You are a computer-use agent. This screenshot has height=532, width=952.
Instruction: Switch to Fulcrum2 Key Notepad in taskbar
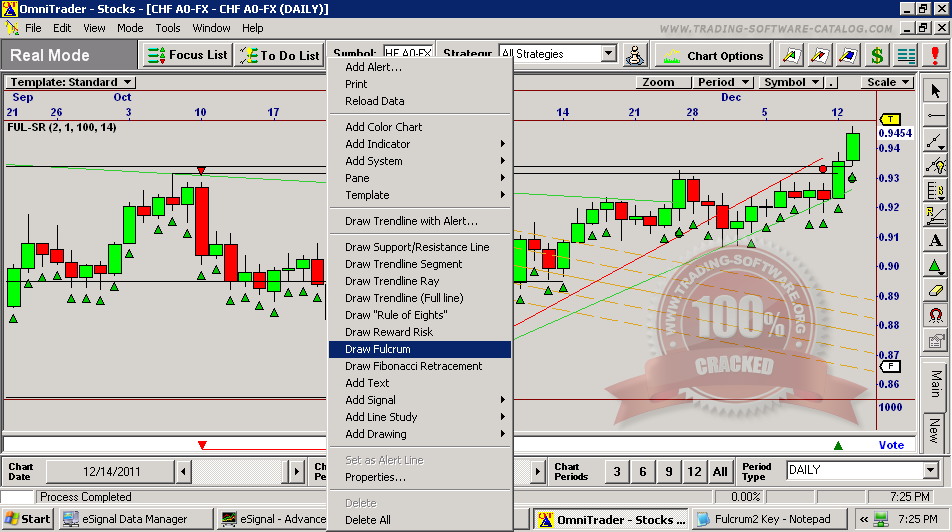[766, 519]
